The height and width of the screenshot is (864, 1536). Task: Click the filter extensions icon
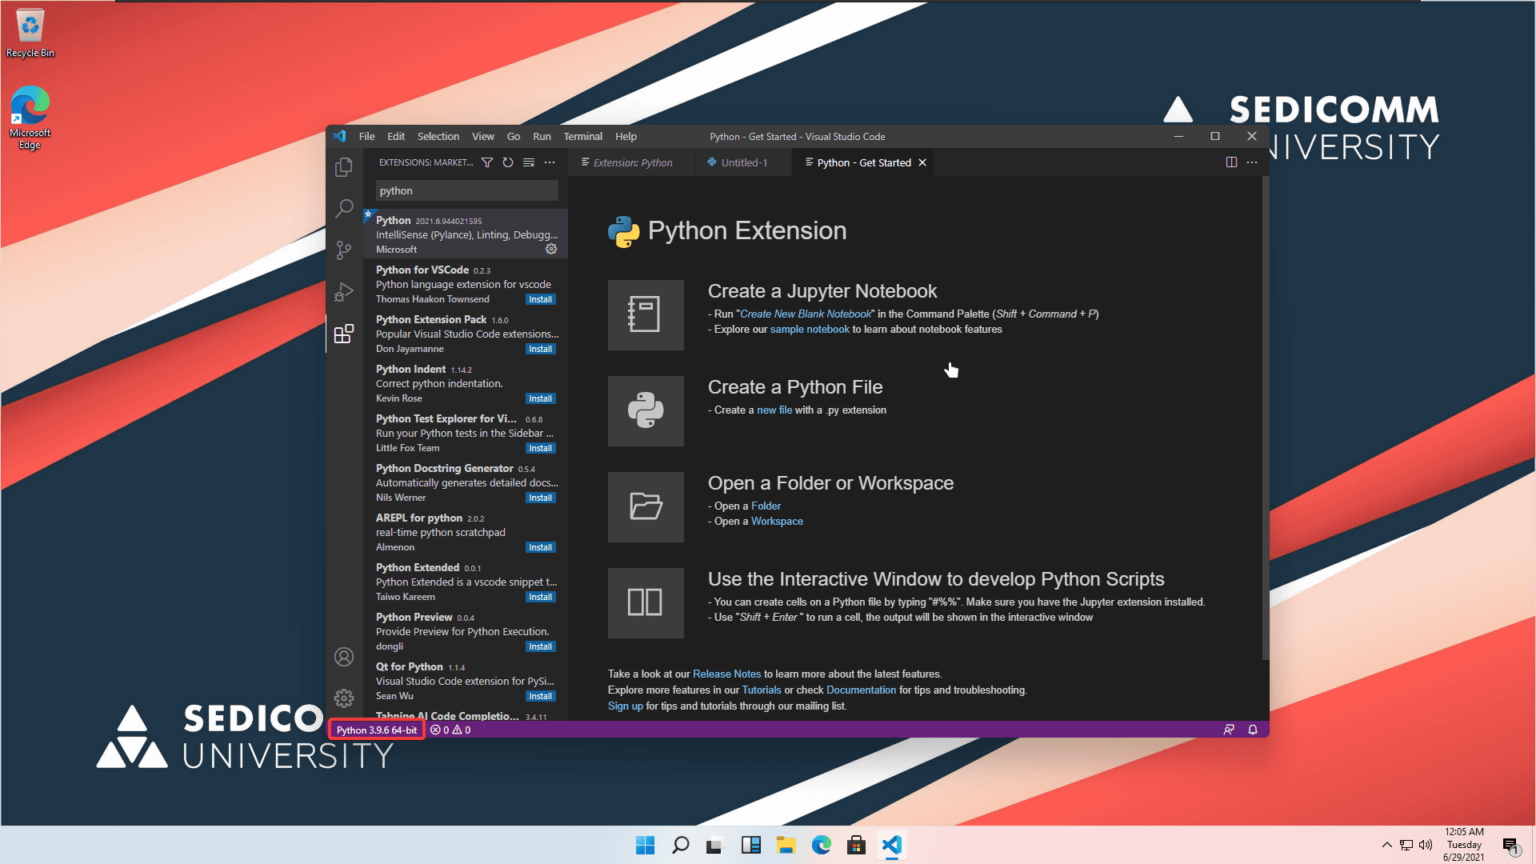tap(487, 162)
